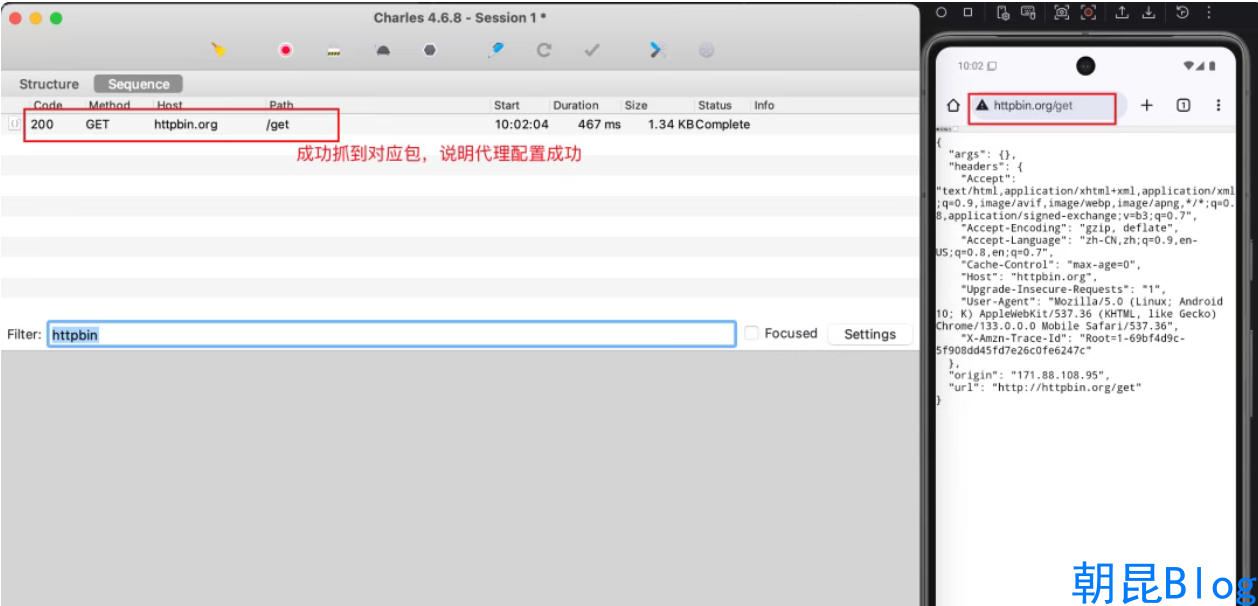
Task: Toggle breakpoints with the hexagon icon
Action: pyautogui.click(x=430, y=50)
